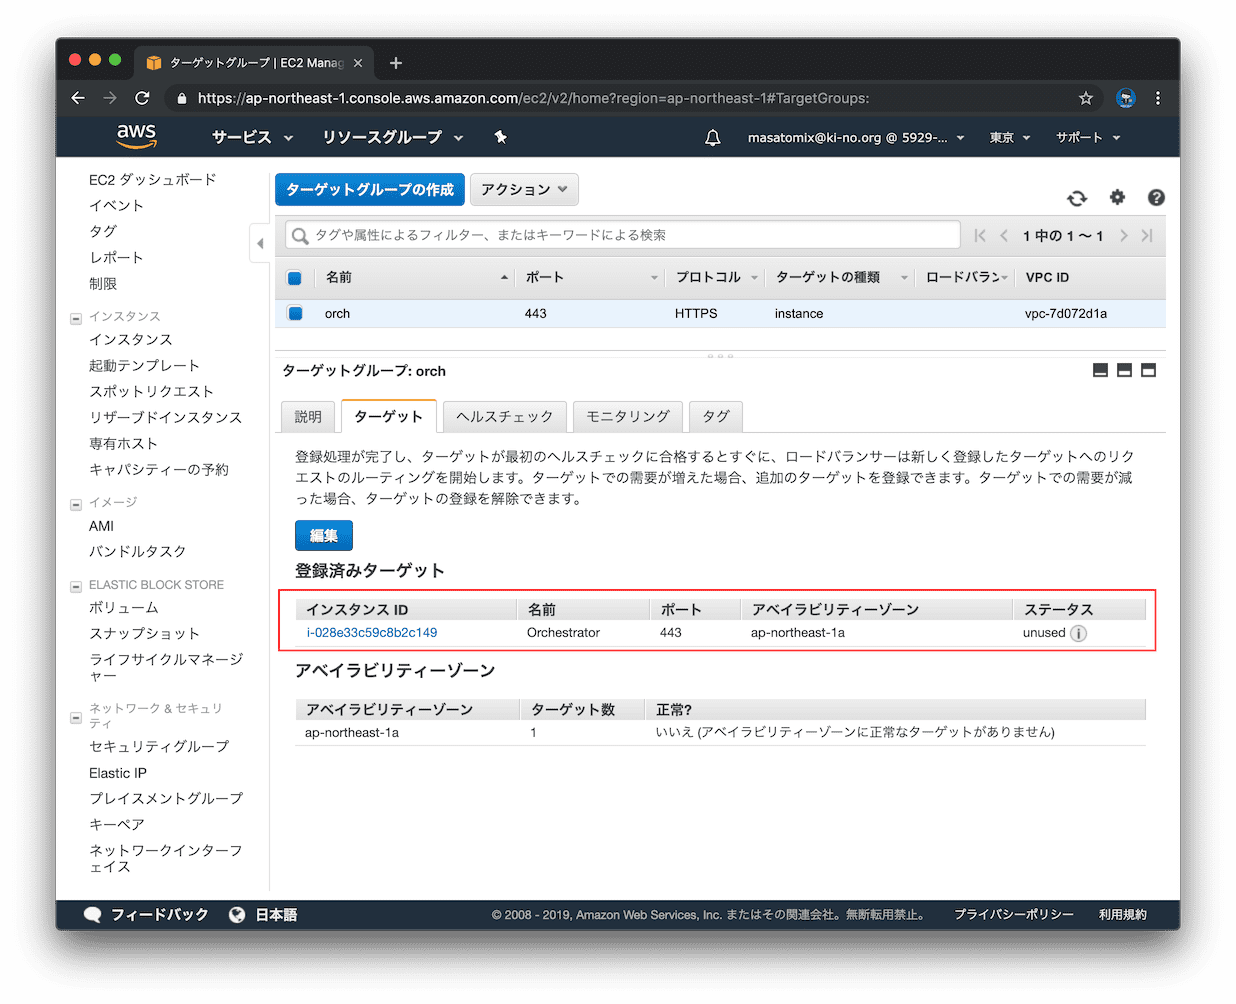The height and width of the screenshot is (1004, 1236).
Task: Collapse the ネットワーク & セキュリティ section
Action: [76, 717]
